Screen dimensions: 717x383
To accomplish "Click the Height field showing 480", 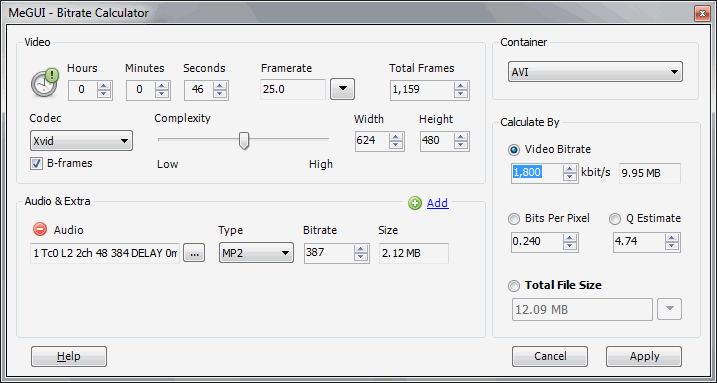I will (437, 141).
